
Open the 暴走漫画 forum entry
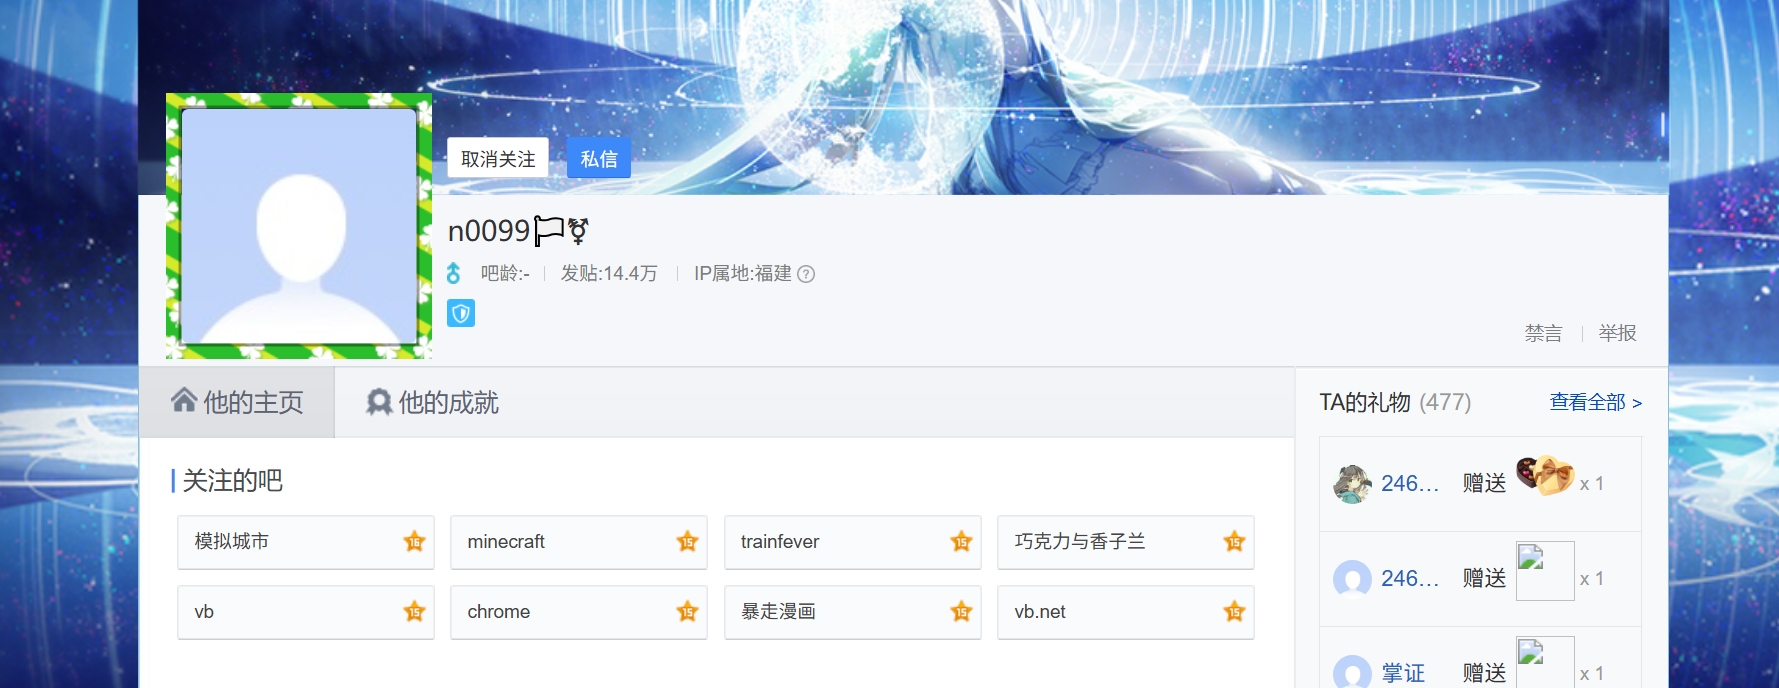click(853, 612)
